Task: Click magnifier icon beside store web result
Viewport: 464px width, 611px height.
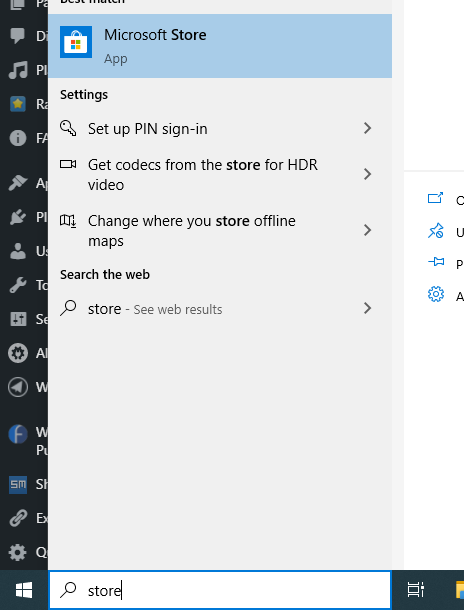Action: click(68, 308)
